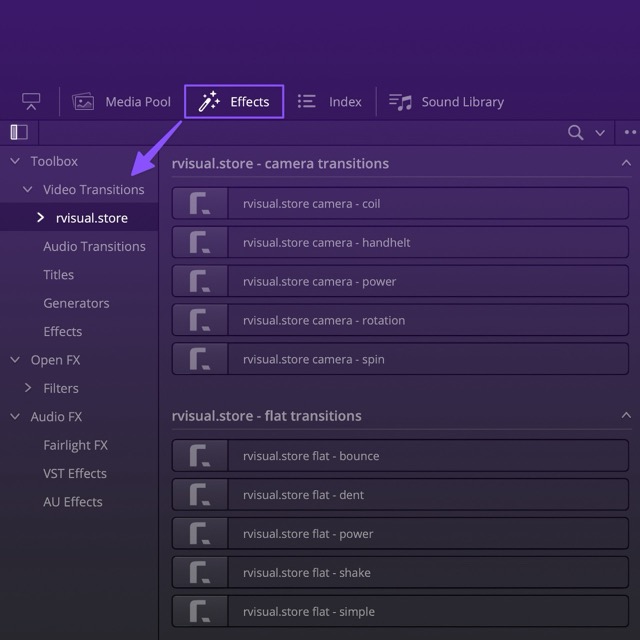Collapse the flat transitions group
The width and height of the screenshot is (640, 640).
[626, 415]
